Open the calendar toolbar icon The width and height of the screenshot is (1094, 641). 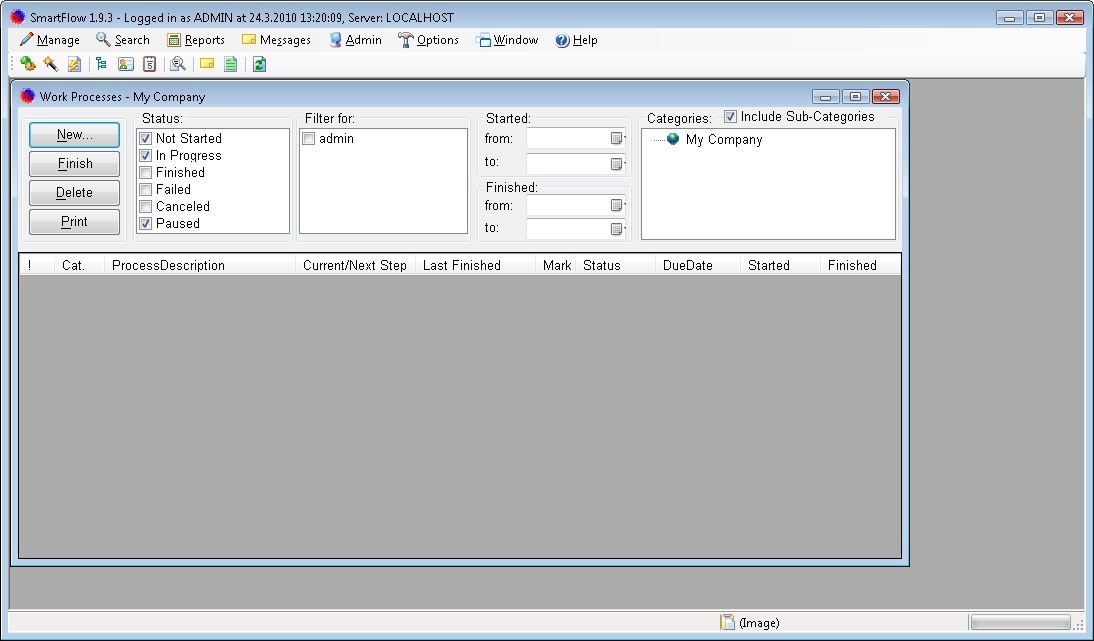point(151,63)
